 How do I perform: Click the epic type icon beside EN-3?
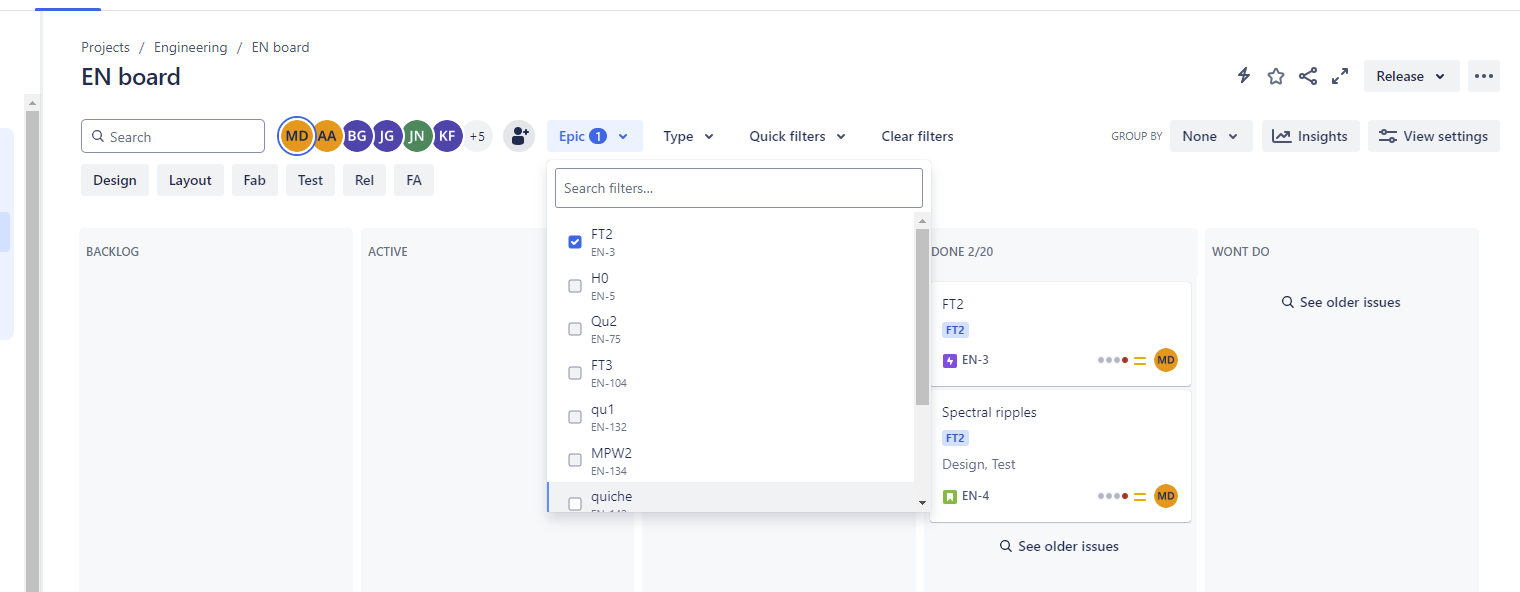tap(950, 360)
